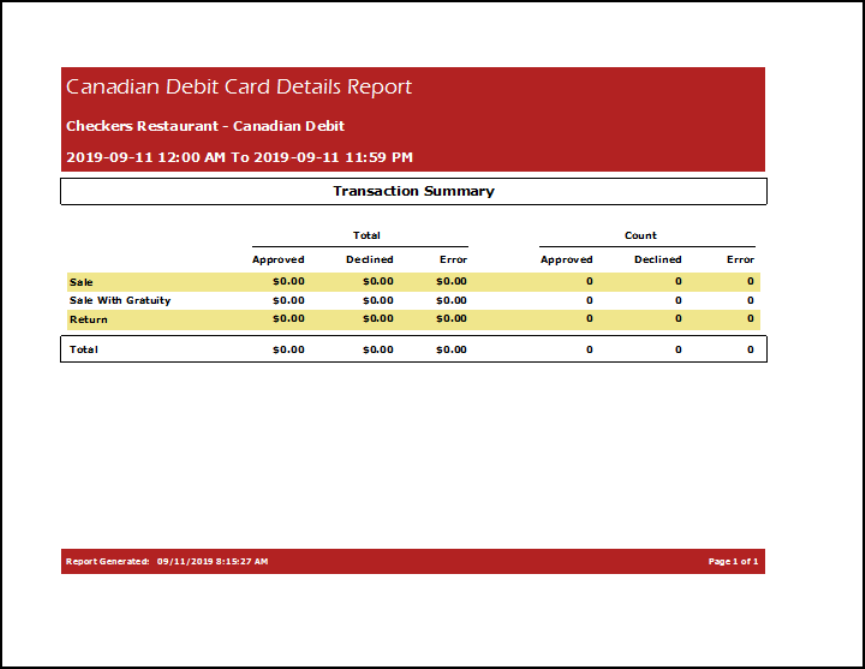Click Error header under the Count group
This screenshot has width=865, height=669.
tap(740, 260)
